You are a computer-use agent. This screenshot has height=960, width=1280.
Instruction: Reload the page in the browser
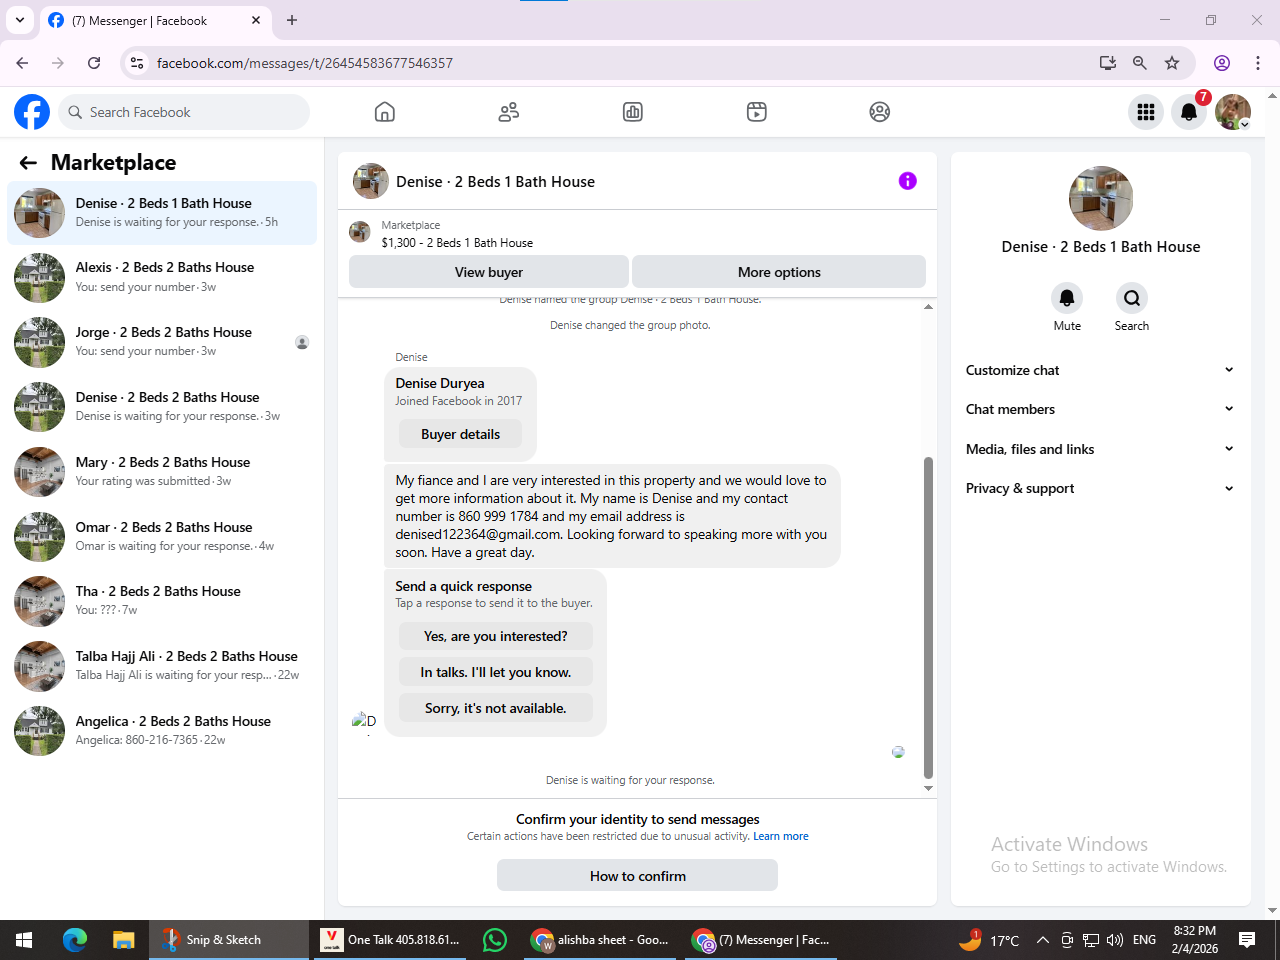(94, 63)
